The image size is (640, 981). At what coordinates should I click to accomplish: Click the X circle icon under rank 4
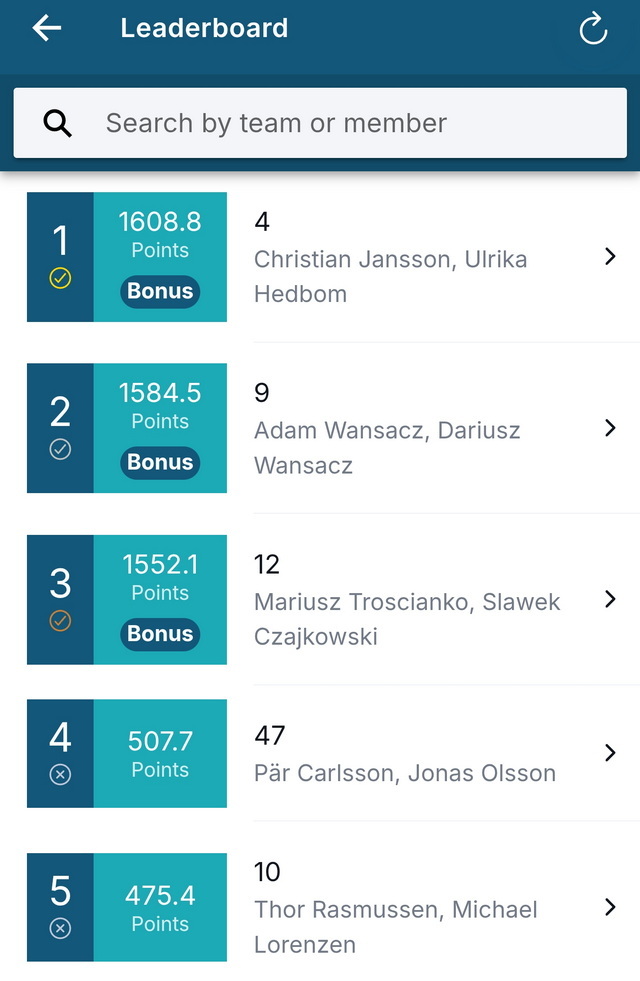tap(60, 775)
